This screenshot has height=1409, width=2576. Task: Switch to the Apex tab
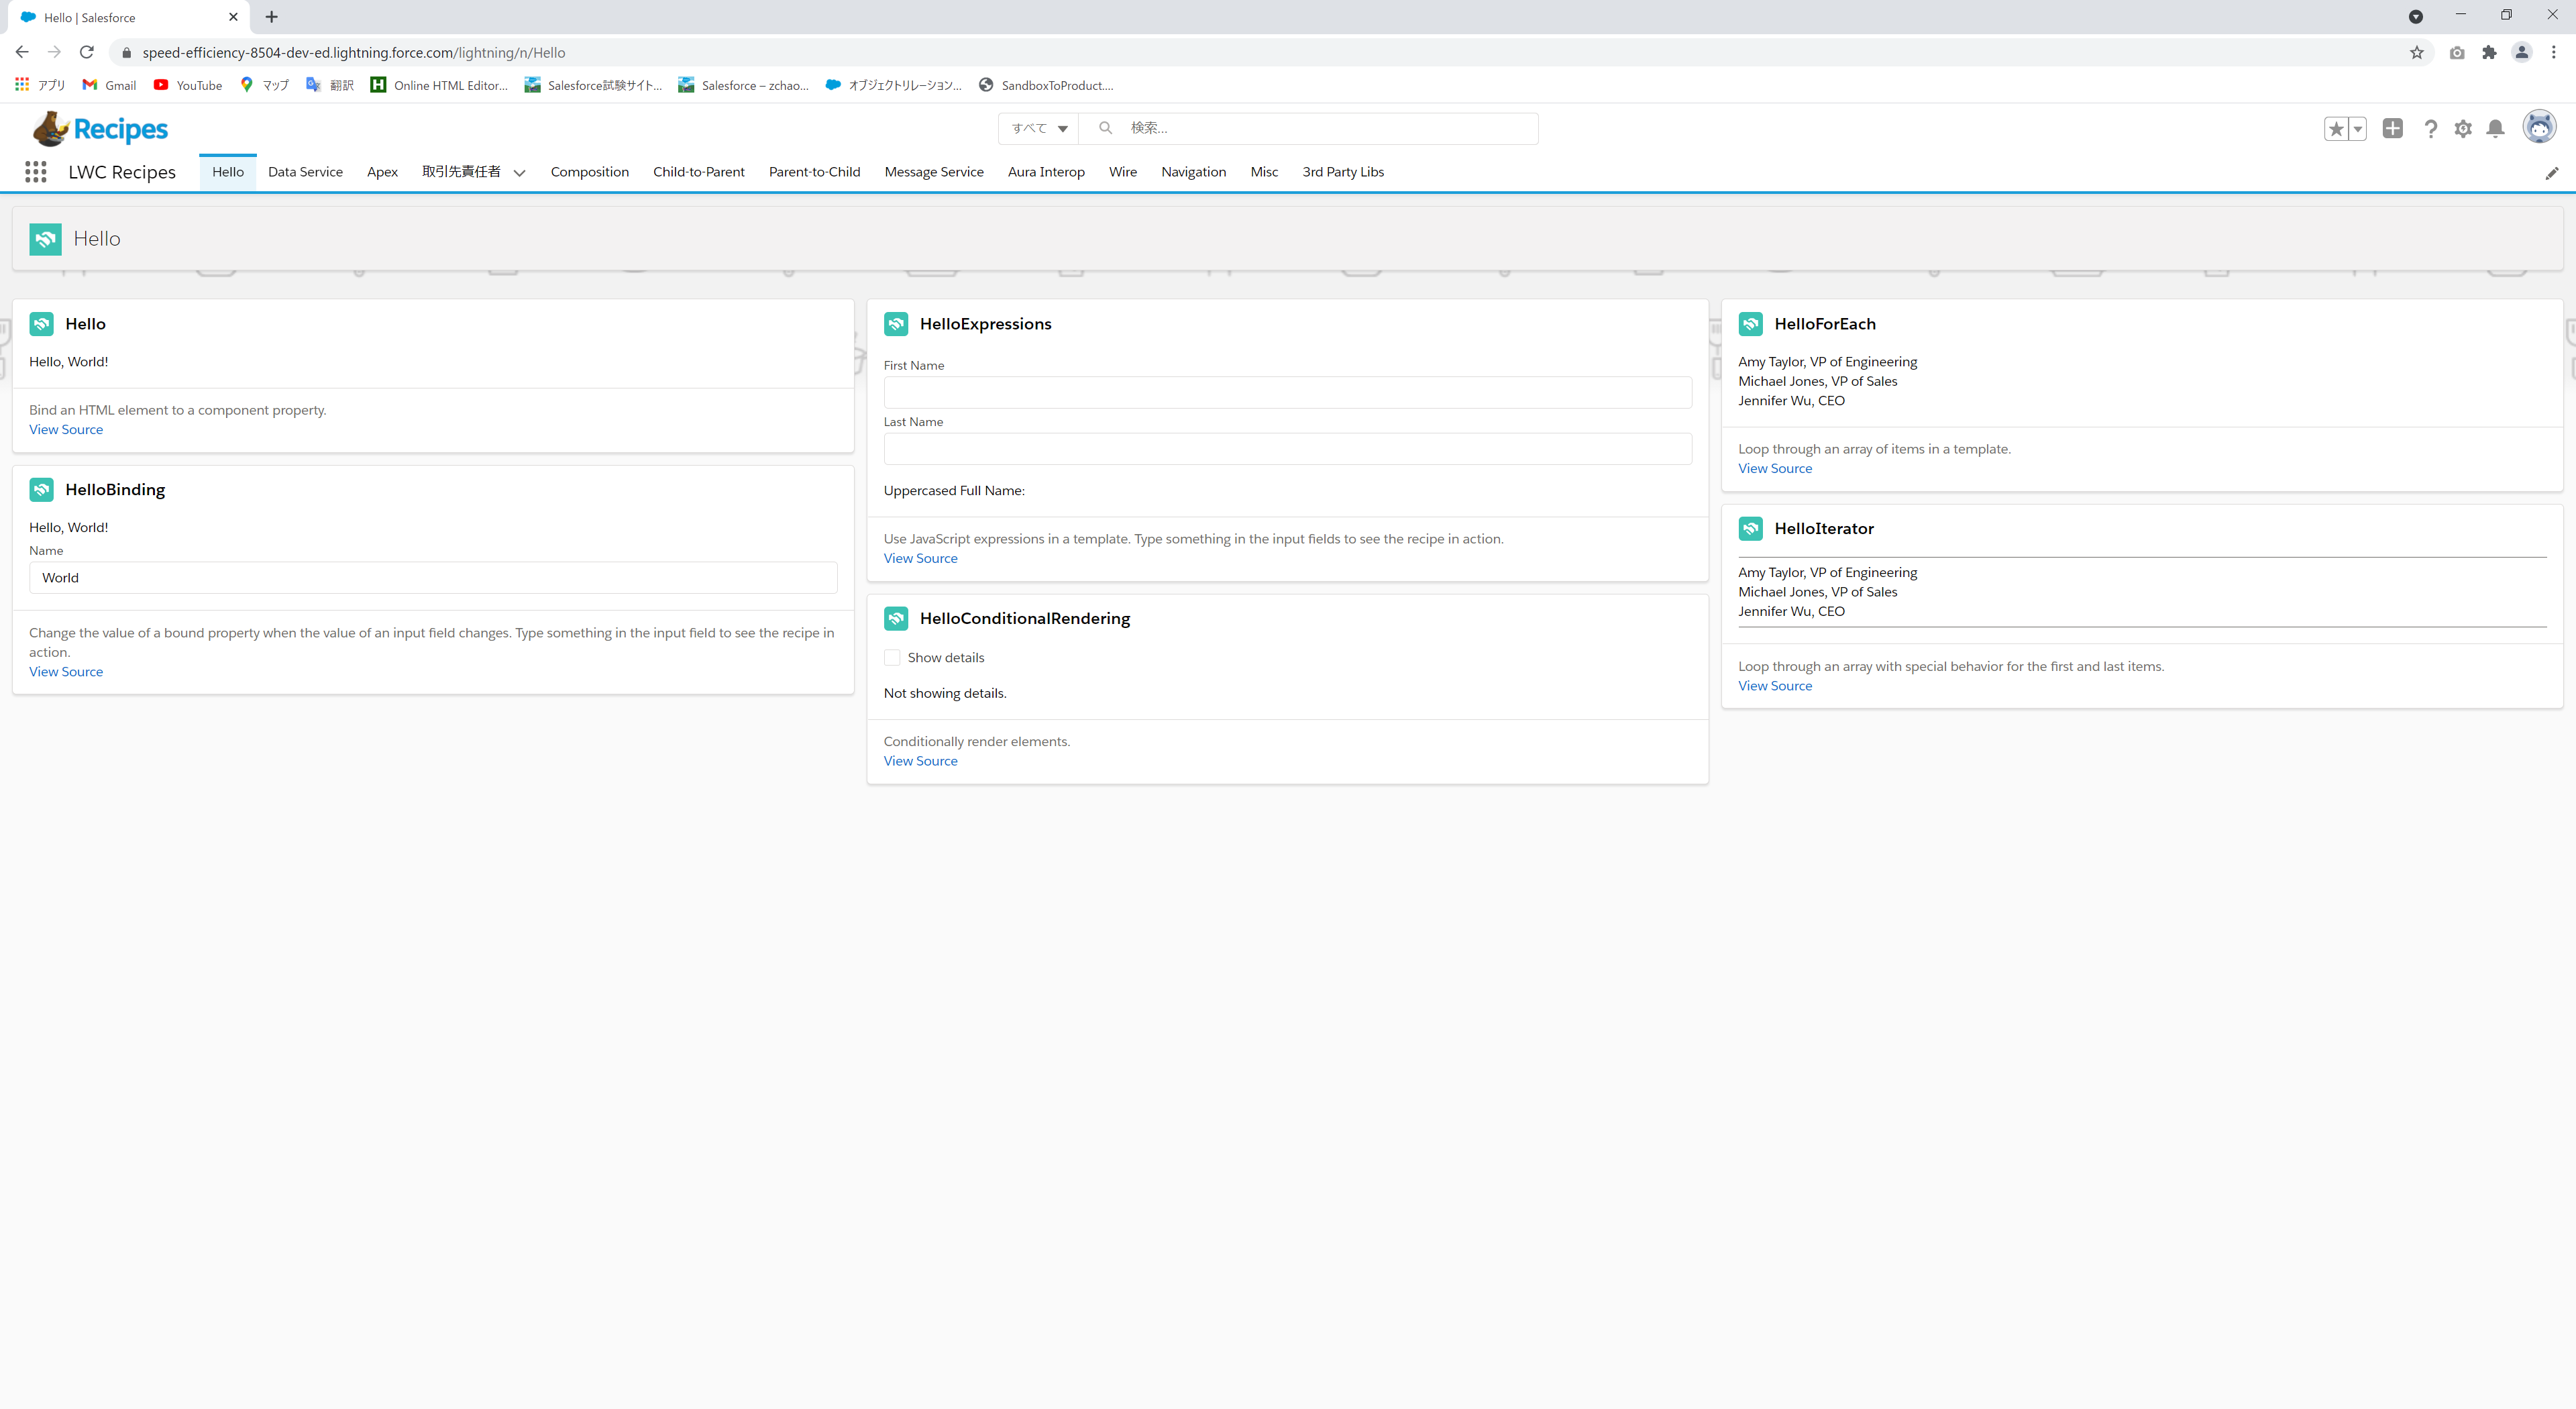[x=382, y=172]
